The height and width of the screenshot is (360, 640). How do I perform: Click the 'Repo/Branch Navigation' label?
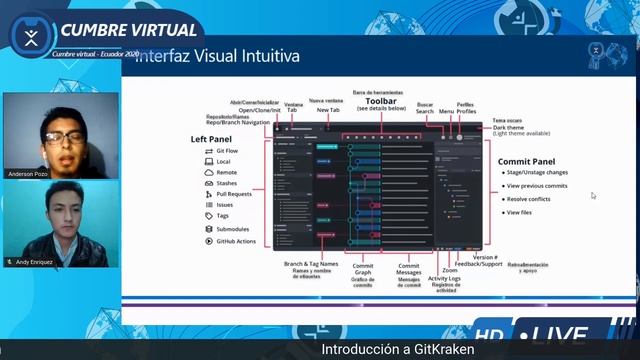[238, 122]
